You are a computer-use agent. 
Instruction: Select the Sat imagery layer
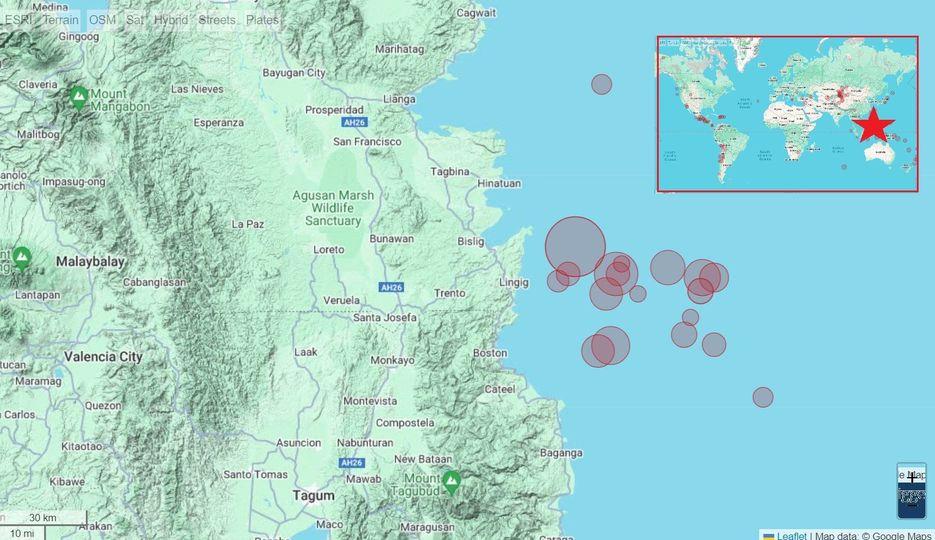coord(134,20)
